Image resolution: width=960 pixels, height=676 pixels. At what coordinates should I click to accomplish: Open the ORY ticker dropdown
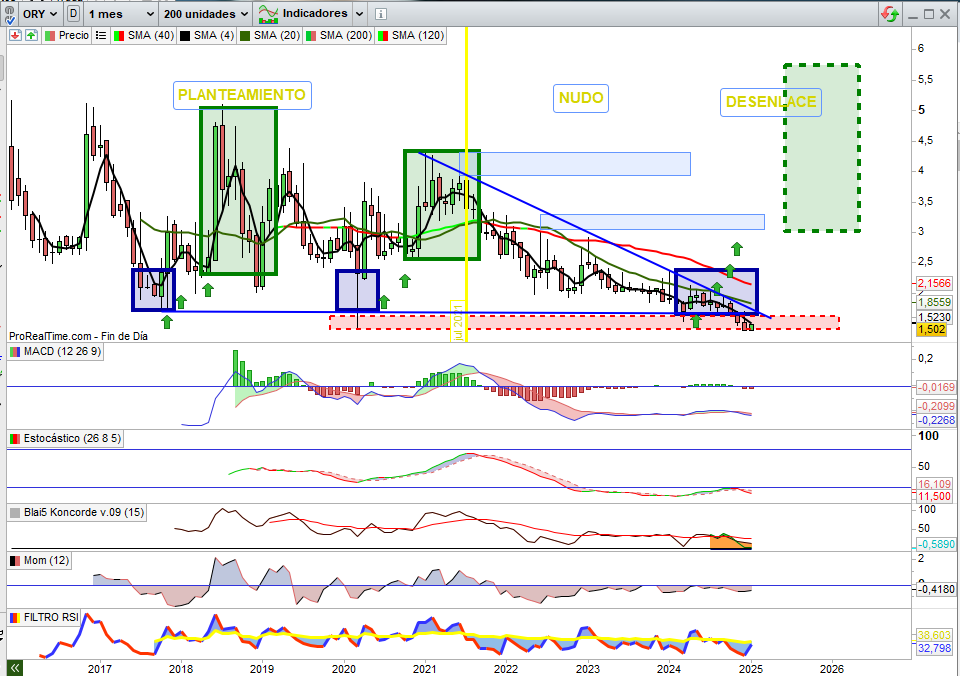pyautogui.click(x=40, y=13)
